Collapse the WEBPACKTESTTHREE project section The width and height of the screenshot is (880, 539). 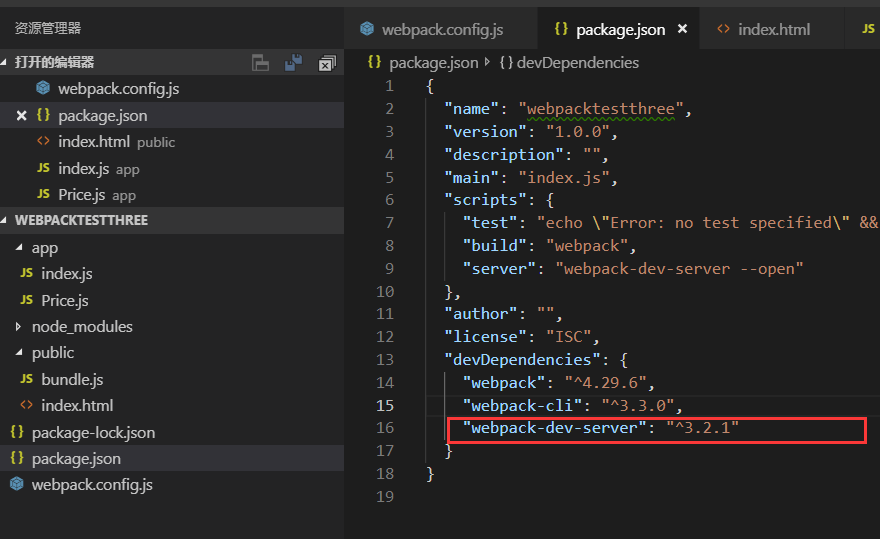tap(7, 220)
